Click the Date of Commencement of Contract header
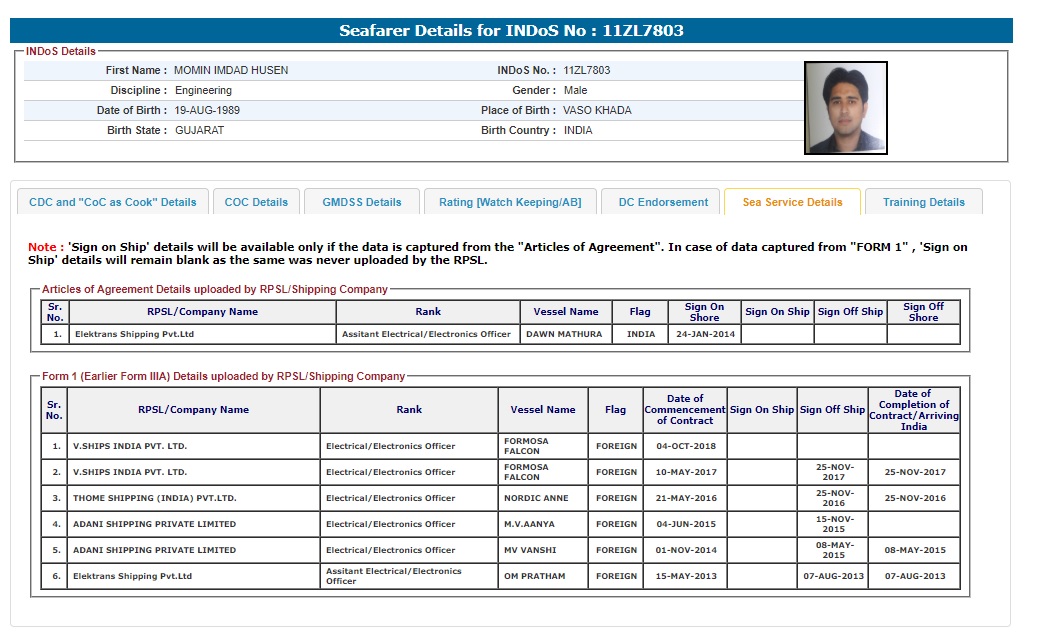The height and width of the screenshot is (632, 1053). [685, 410]
